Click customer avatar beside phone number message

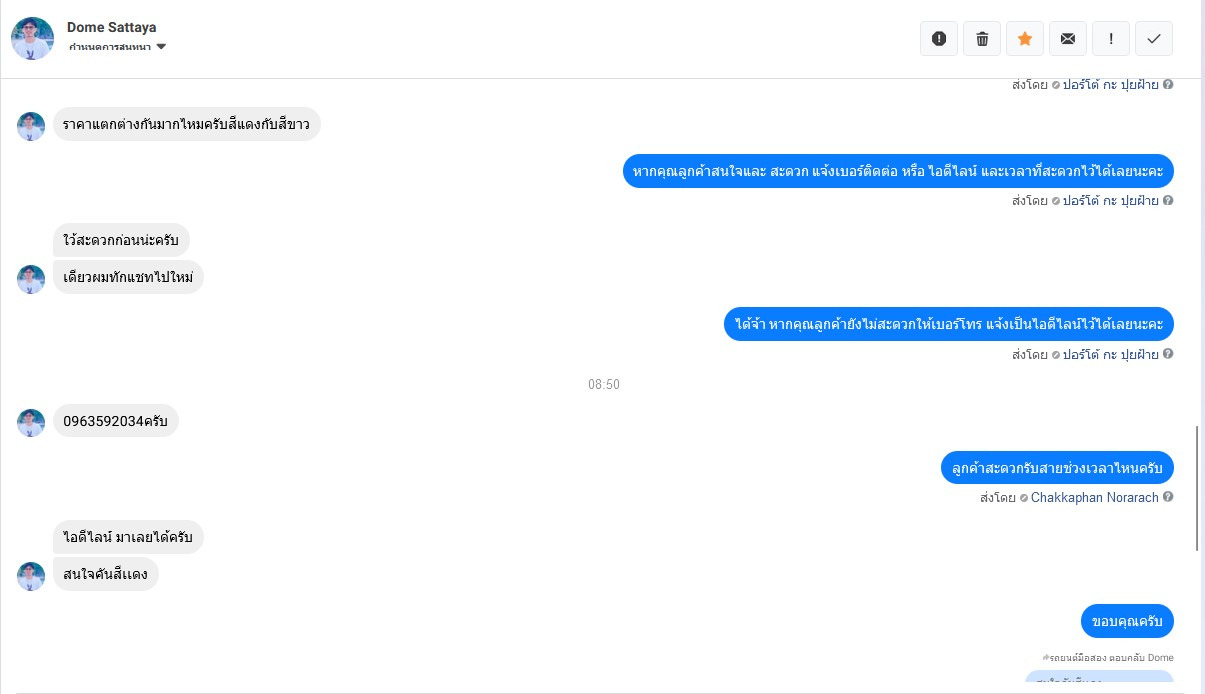31,423
